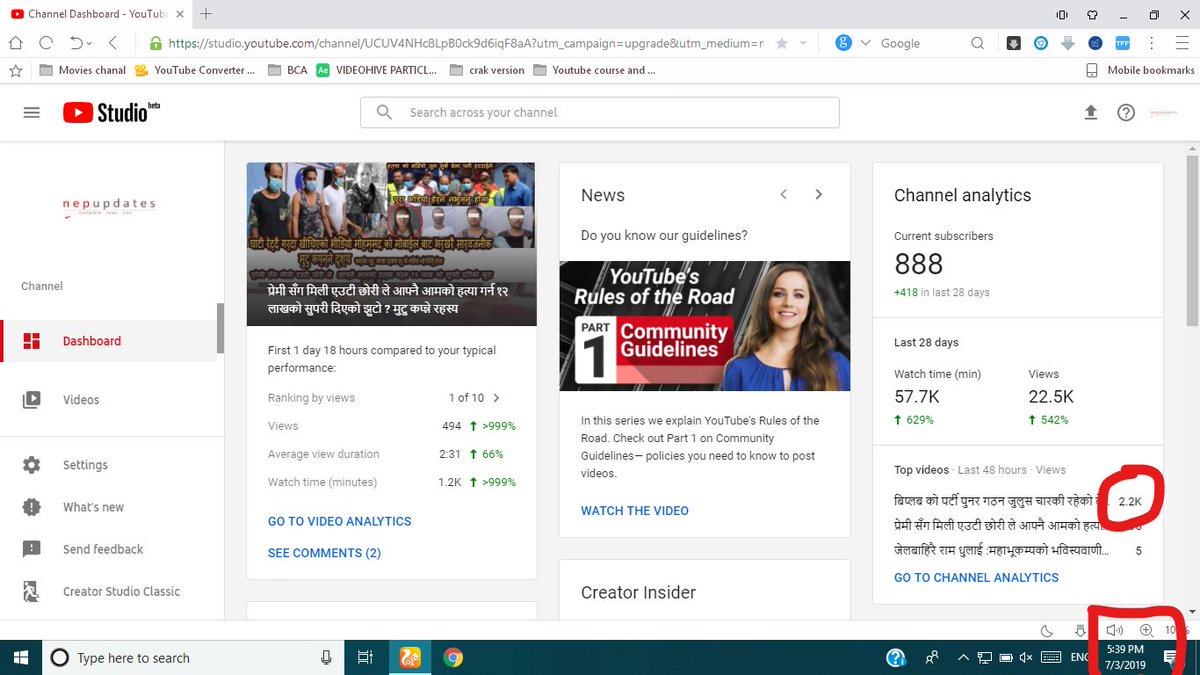This screenshot has height=675, width=1200.
Task: Click the nepupdates channel logo in sidebar
Action: click(x=110, y=206)
